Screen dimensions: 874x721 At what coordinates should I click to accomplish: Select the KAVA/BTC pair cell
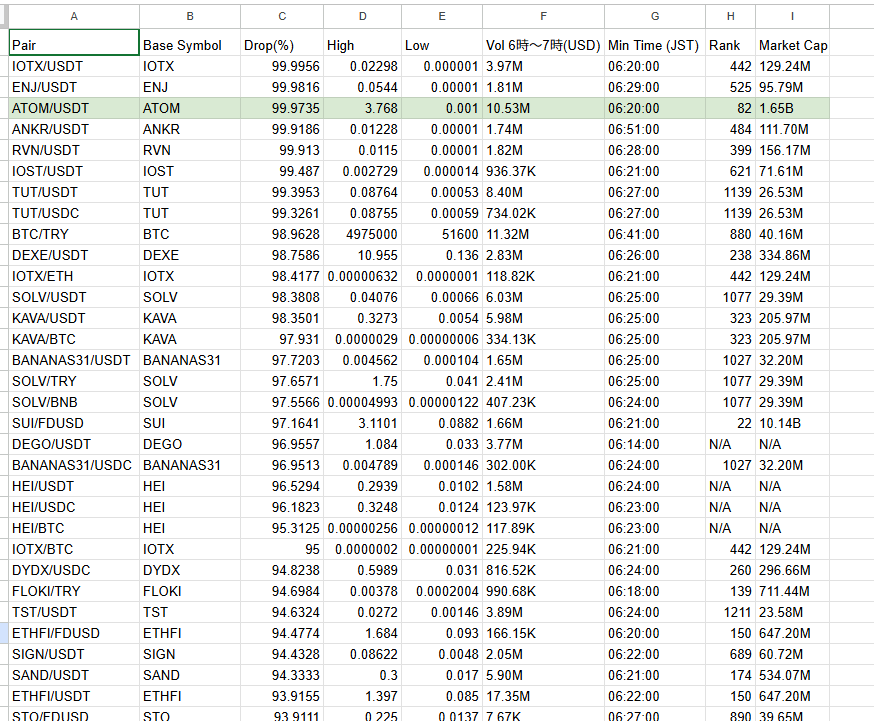(x=74, y=339)
